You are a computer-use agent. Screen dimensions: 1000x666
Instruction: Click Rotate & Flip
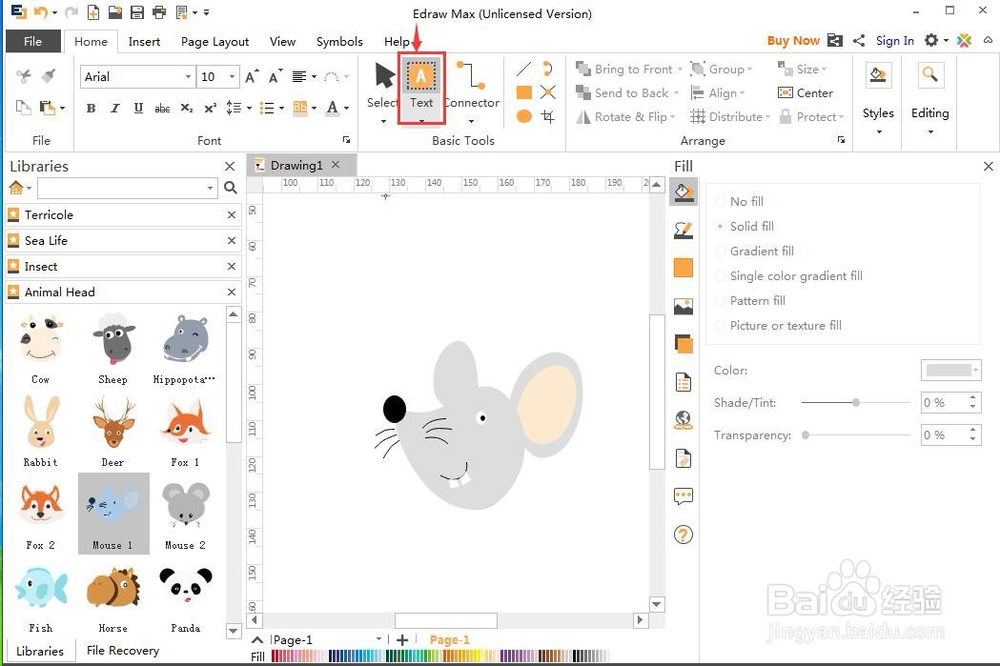(625, 117)
